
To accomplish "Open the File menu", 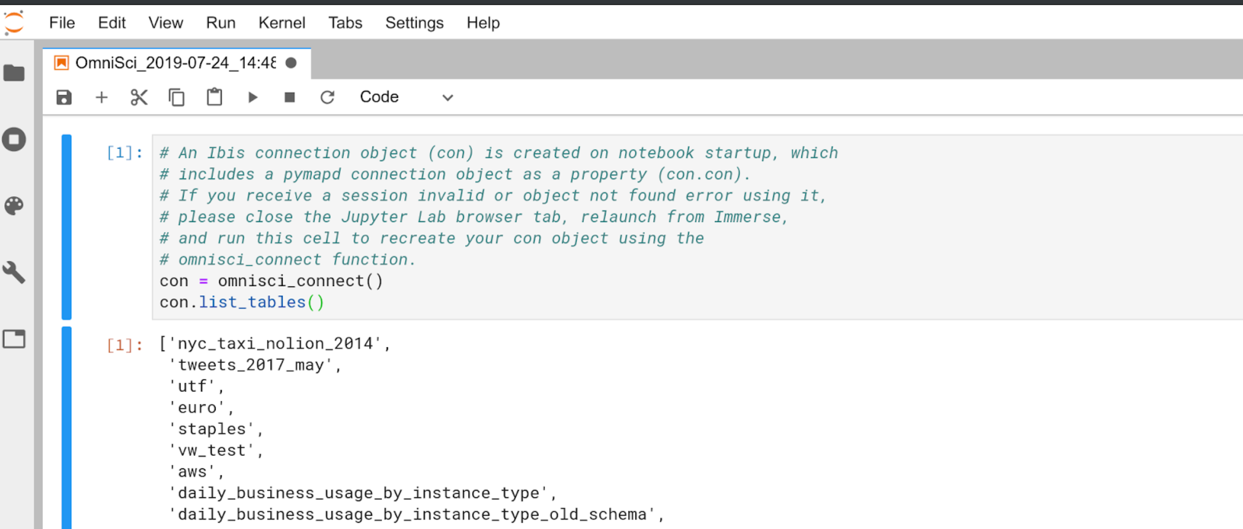I will pos(62,22).
